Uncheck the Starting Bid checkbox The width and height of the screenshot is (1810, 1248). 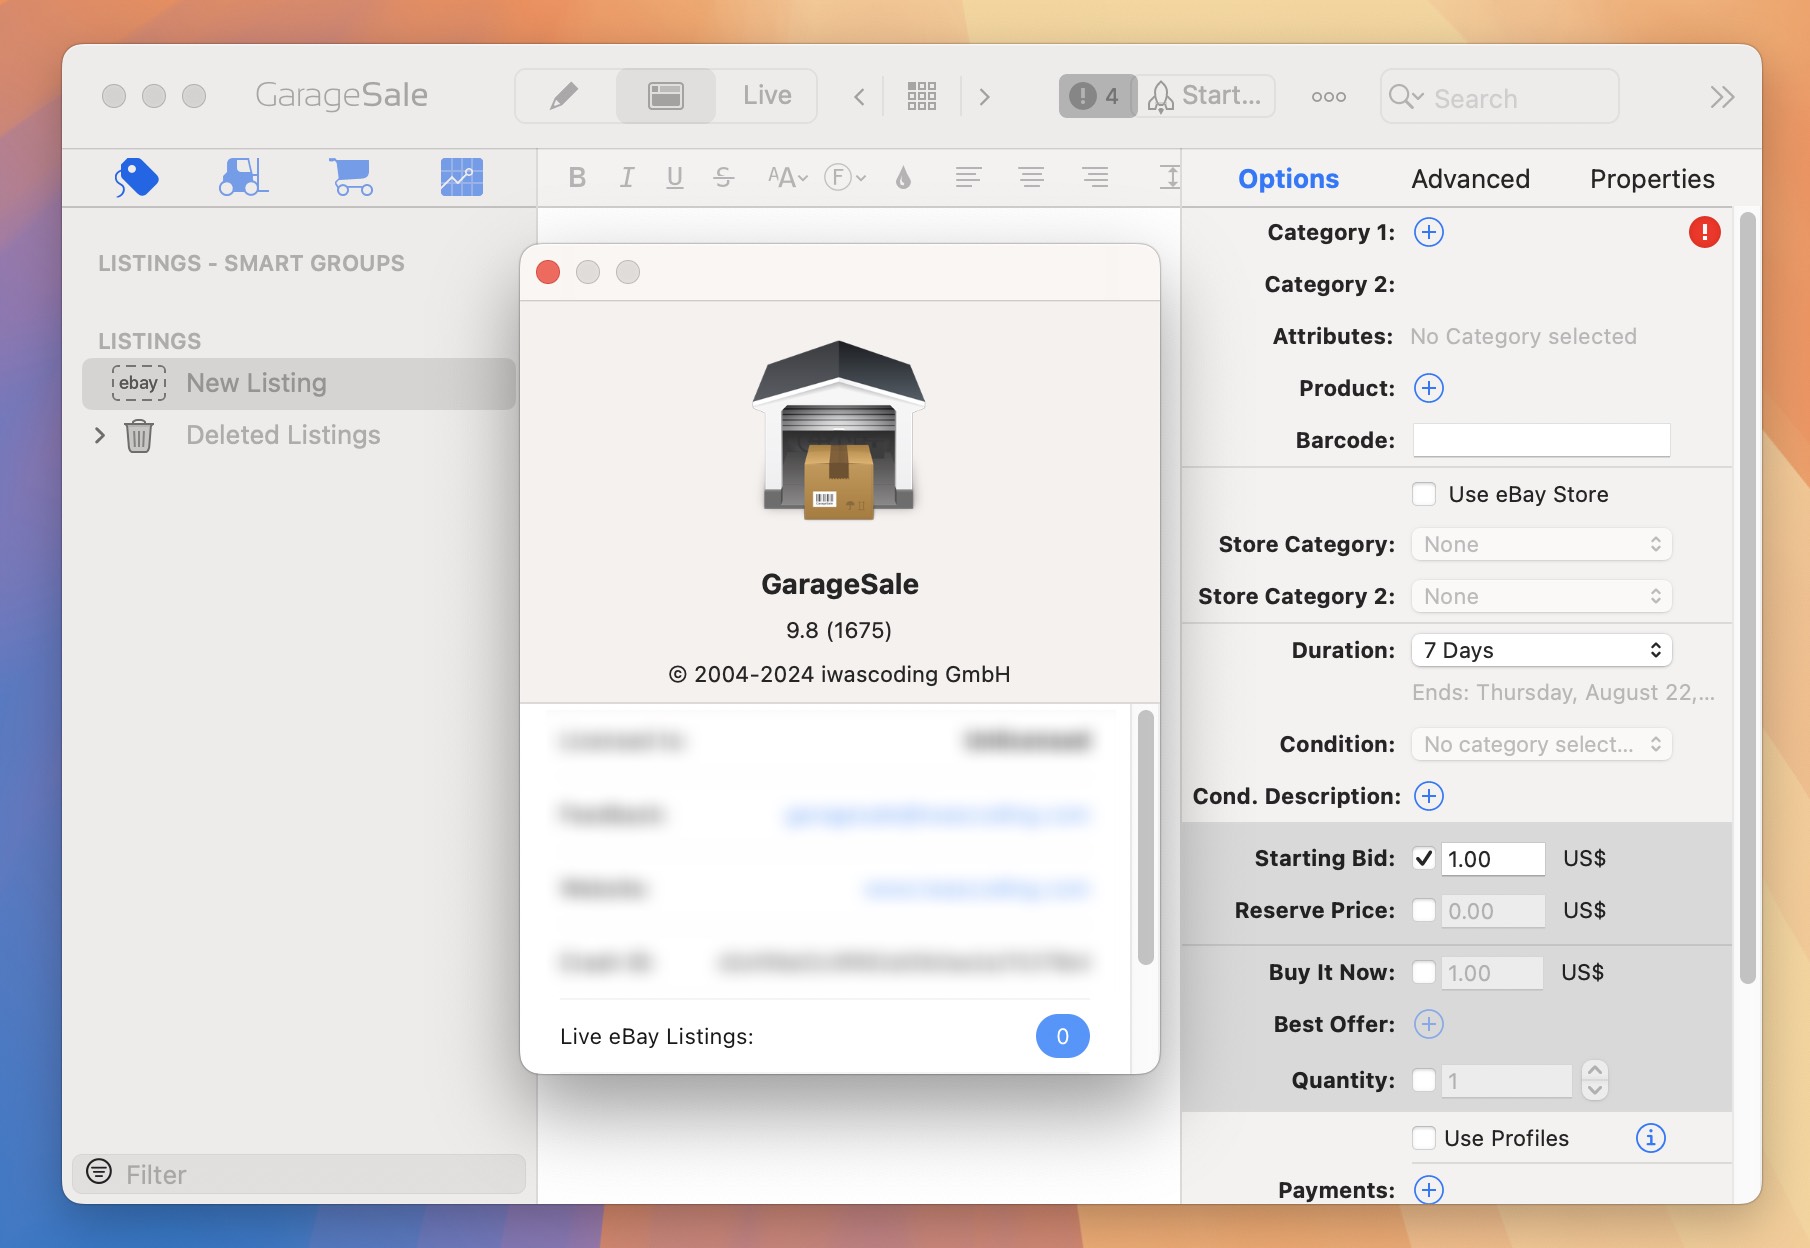click(x=1424, y=858)
